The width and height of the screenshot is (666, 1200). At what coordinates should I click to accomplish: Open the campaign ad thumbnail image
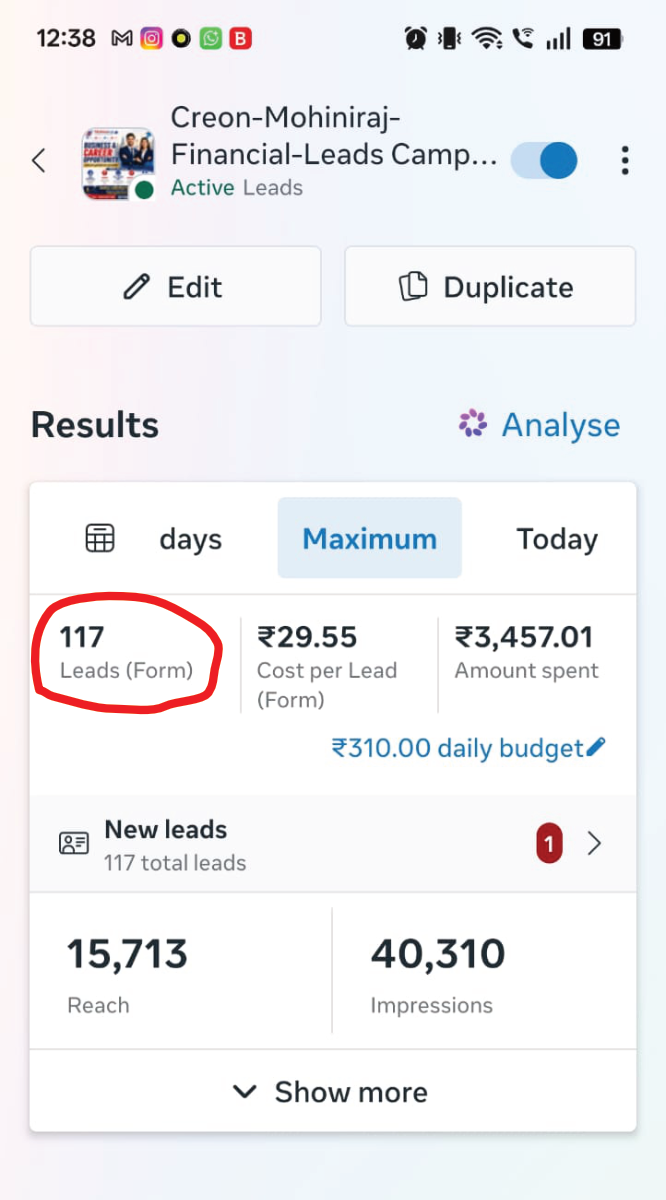click(118, 163)
